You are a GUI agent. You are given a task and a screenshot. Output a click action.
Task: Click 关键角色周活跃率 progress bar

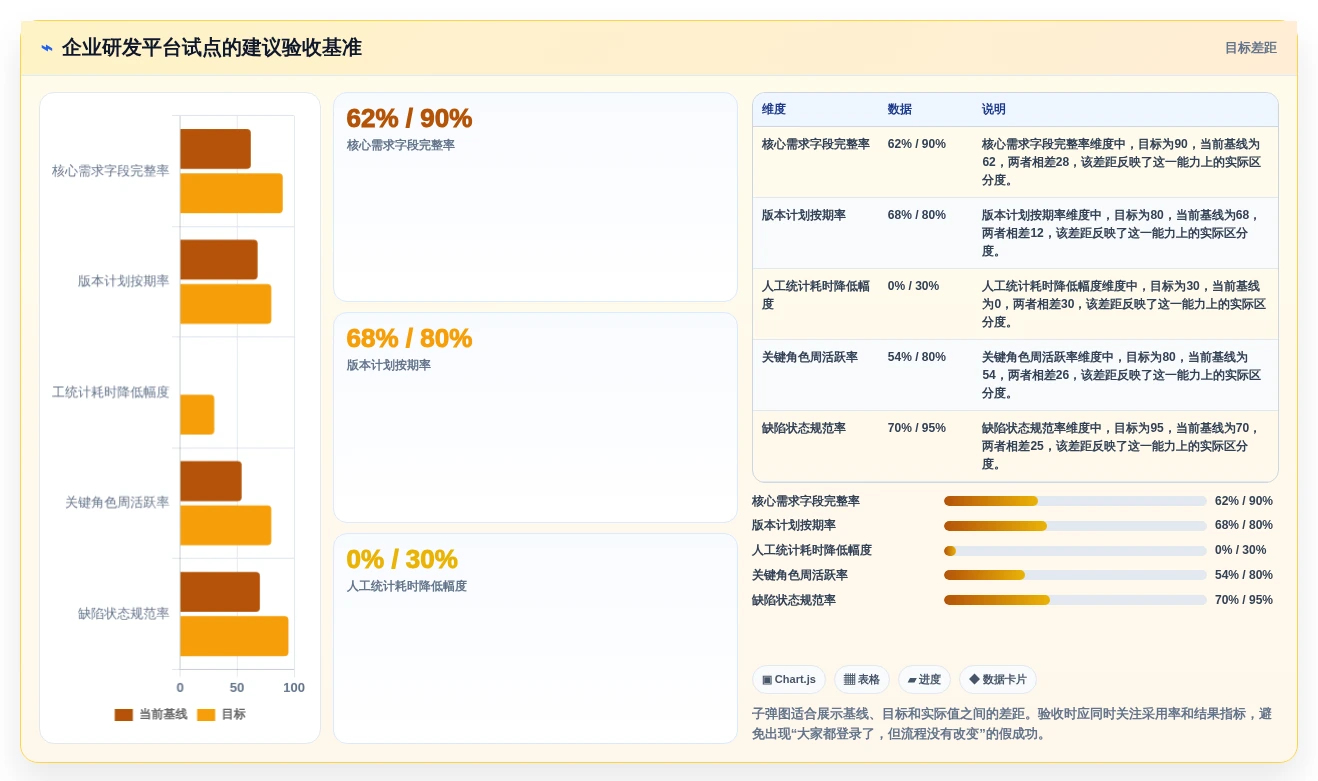[1075, 575]
